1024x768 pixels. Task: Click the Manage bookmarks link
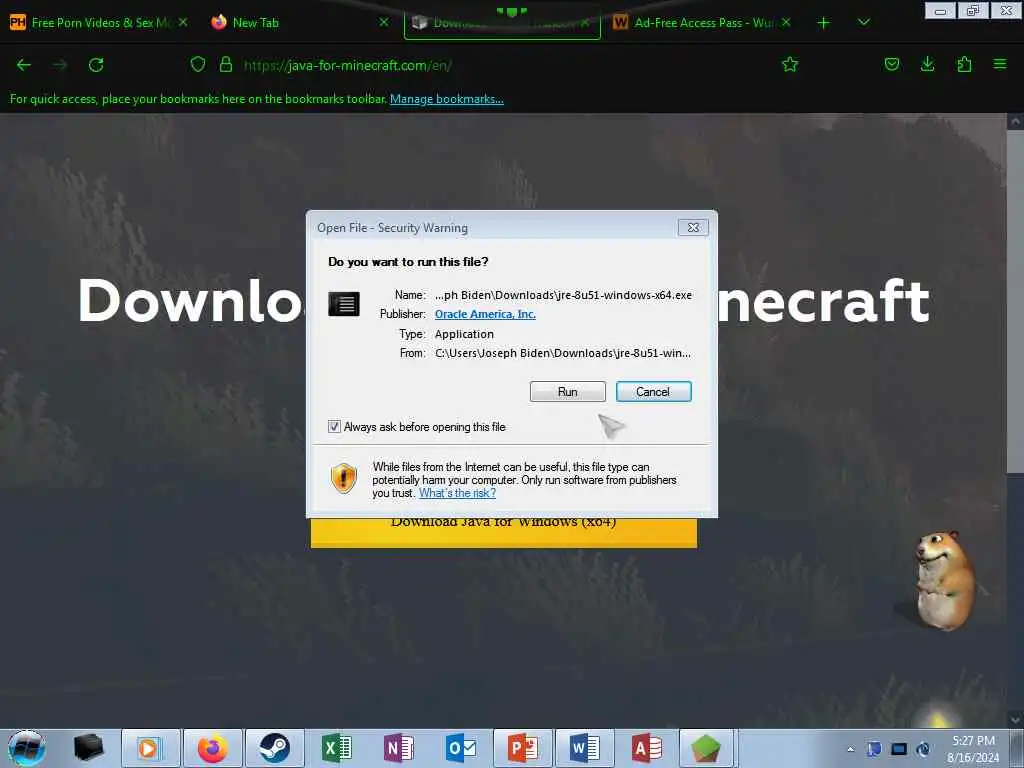coord(447,99)
